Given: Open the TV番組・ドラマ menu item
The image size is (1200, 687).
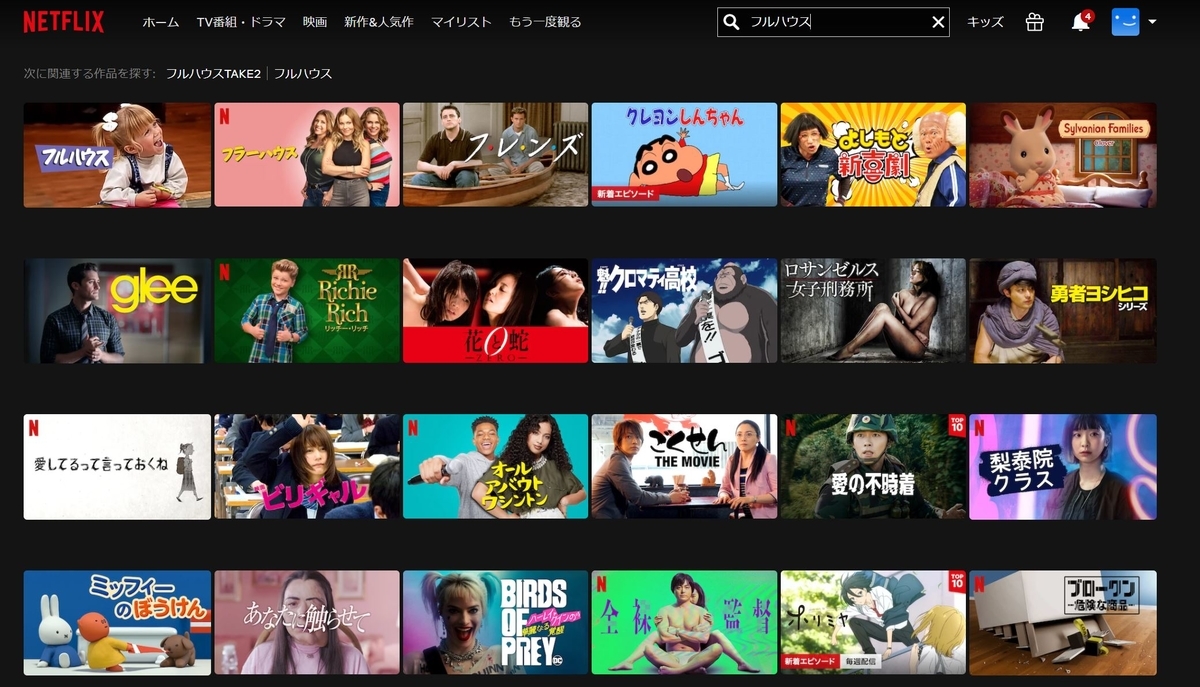Looking at the screenshot, I should tap(241, 22).
